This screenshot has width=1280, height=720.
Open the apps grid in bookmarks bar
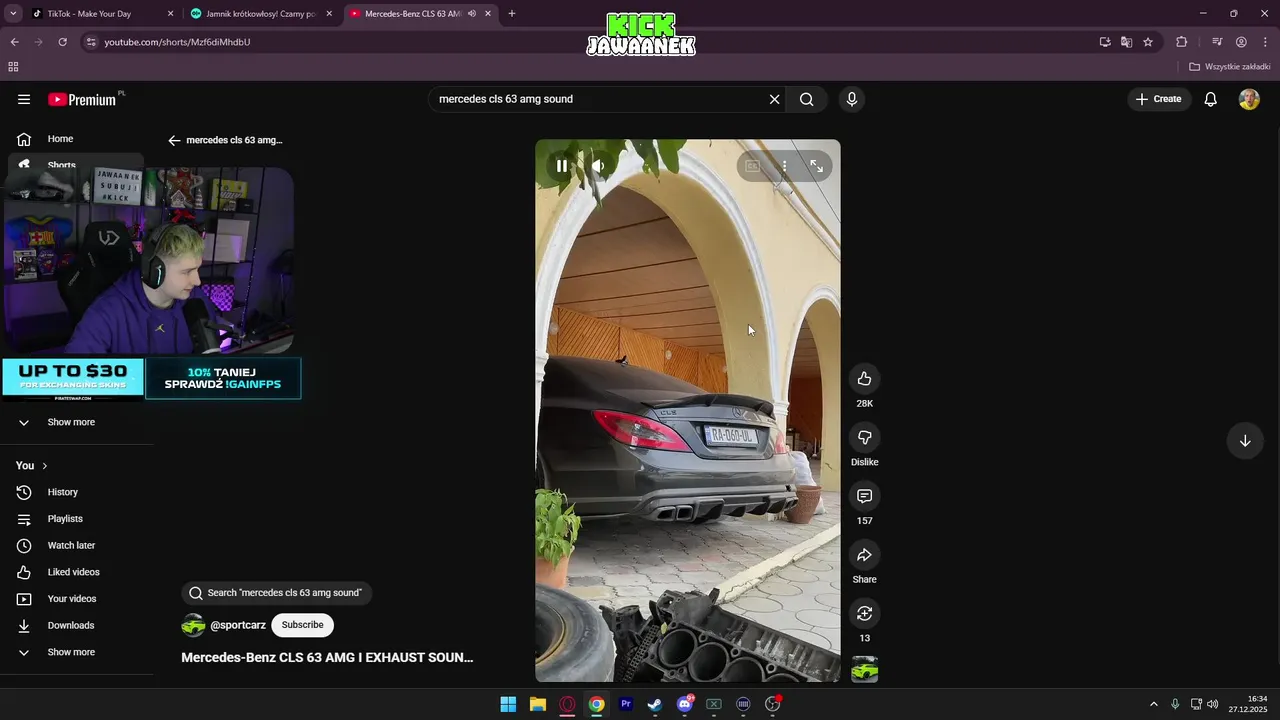(13, 67)
